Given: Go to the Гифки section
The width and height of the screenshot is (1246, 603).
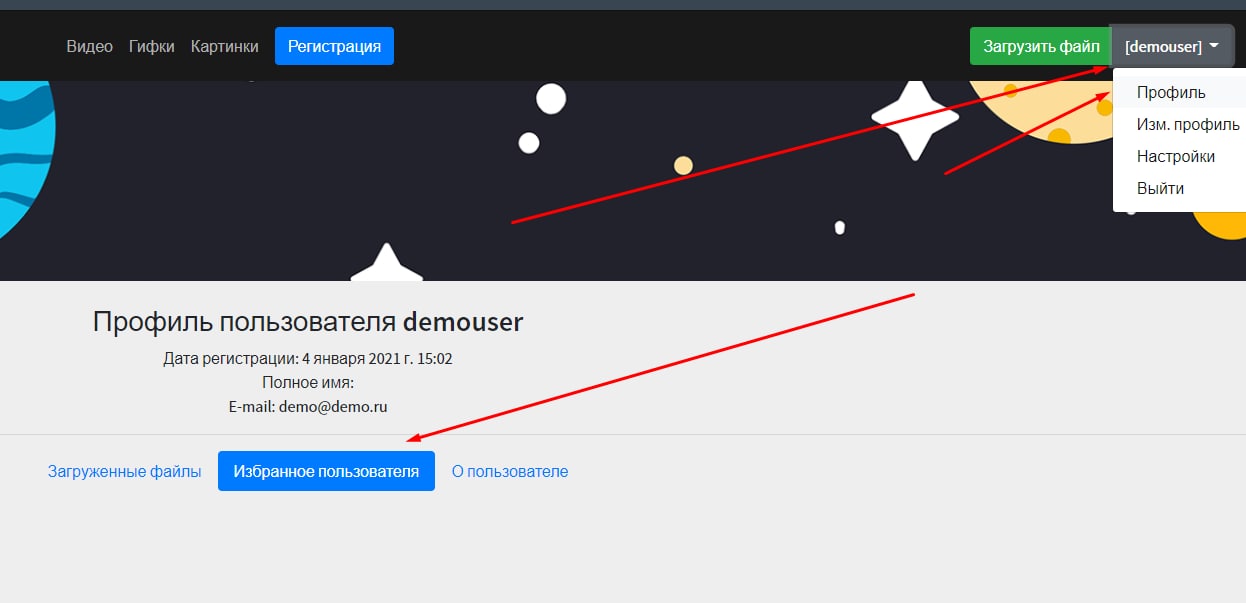Looking at the screenshot, I should (152, 46).
